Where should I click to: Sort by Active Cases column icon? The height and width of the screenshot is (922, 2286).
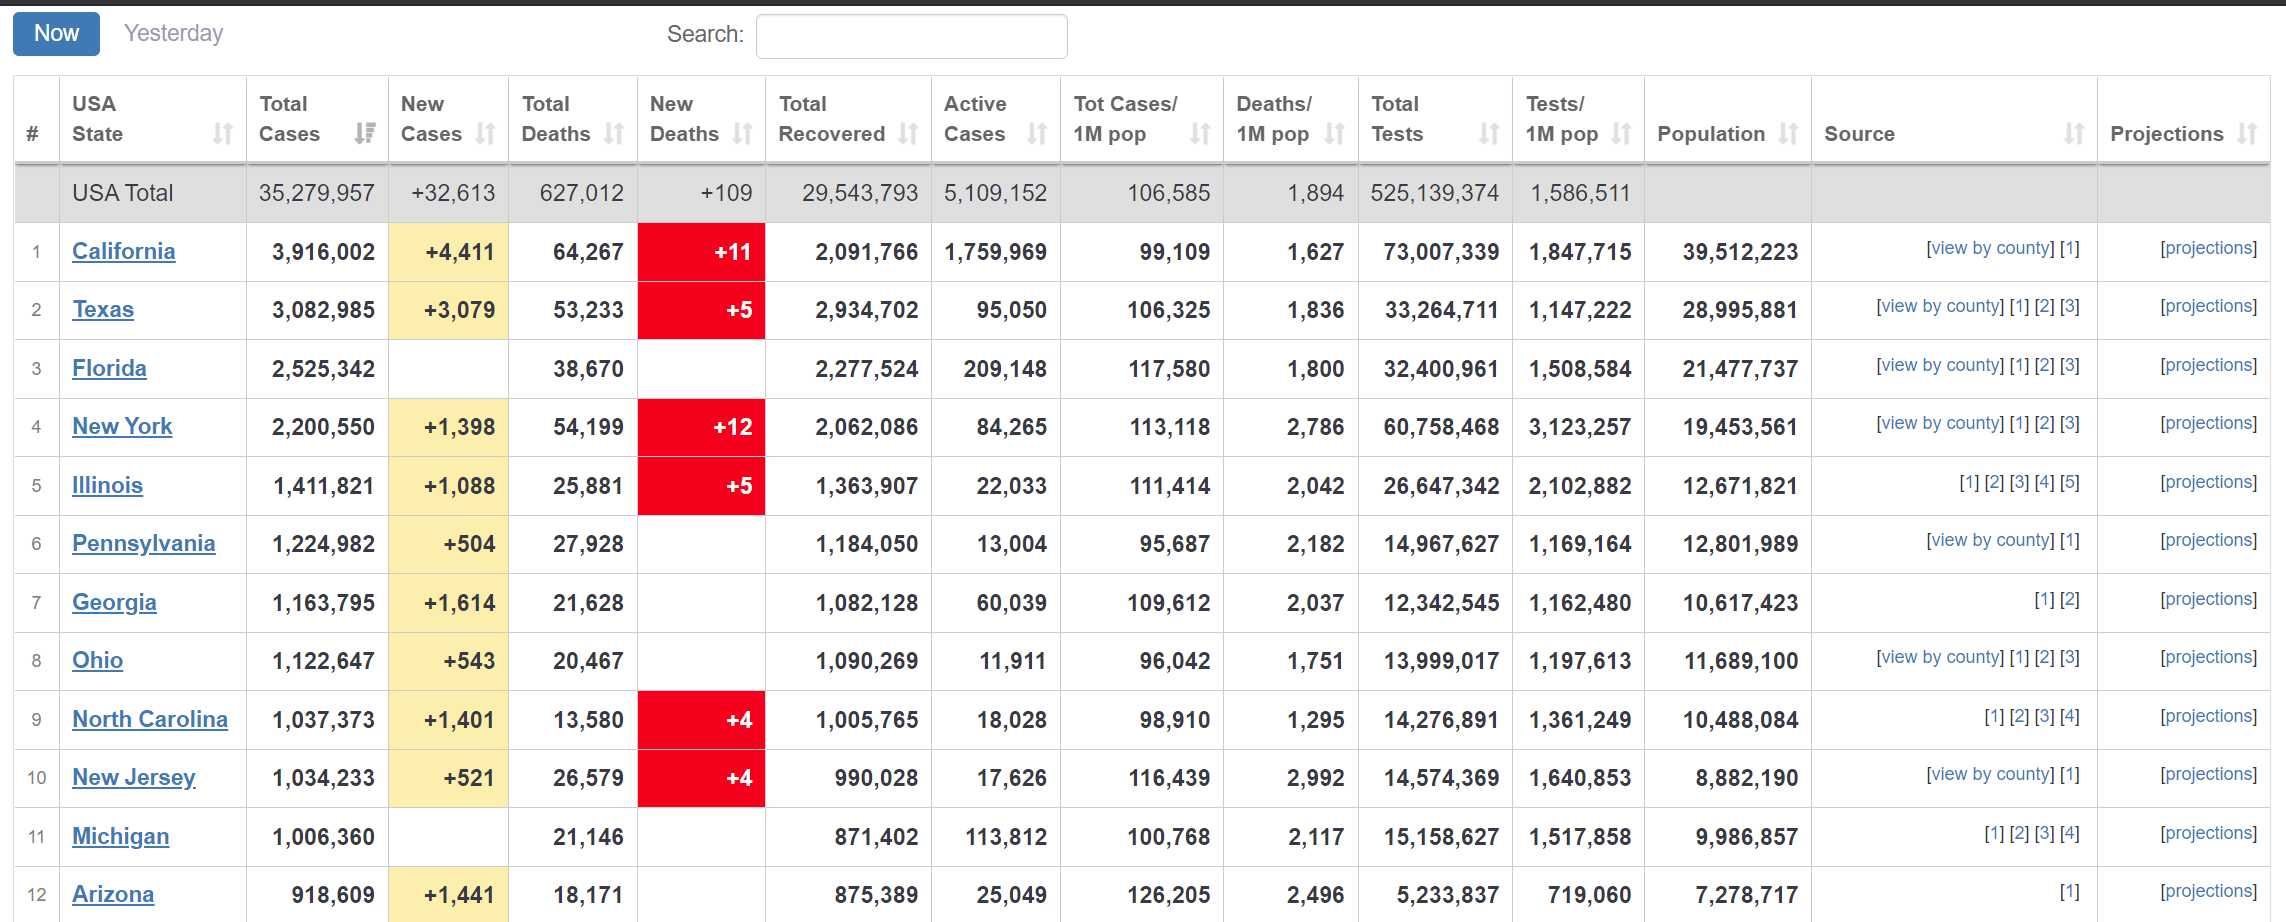(1037, 134)
